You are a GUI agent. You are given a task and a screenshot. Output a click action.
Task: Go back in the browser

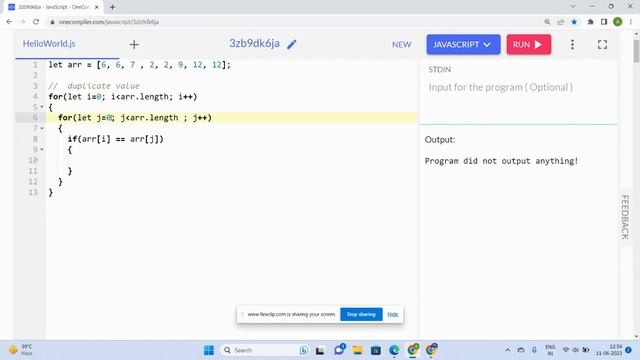pos(9,22)
